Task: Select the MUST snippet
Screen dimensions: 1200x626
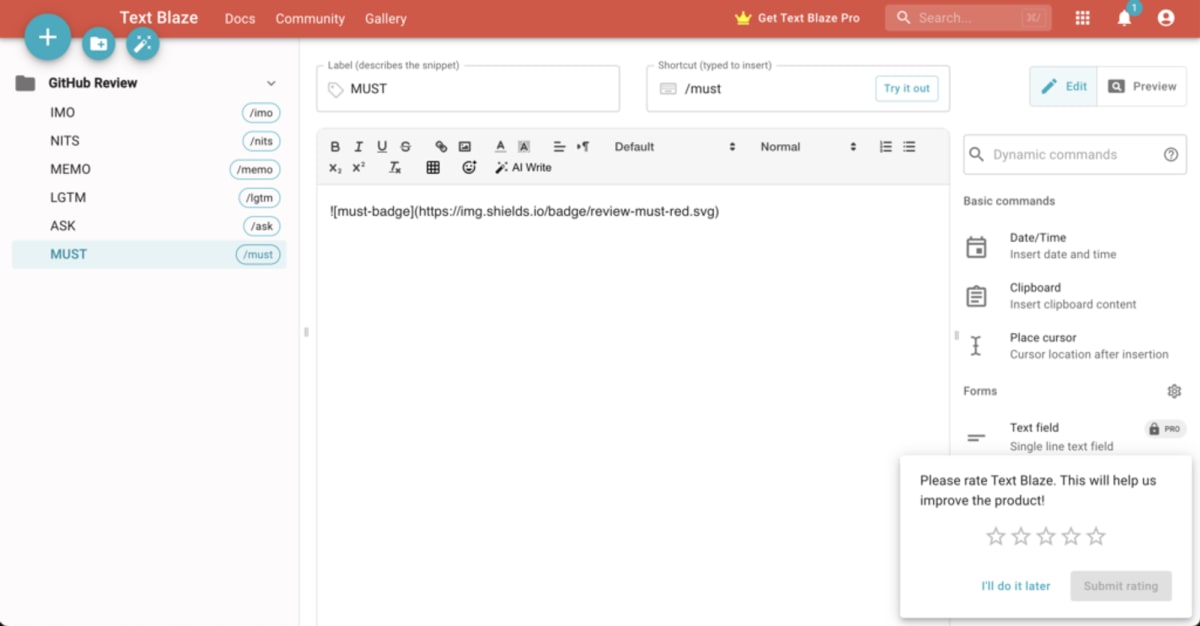Action: tap(149, 254)
